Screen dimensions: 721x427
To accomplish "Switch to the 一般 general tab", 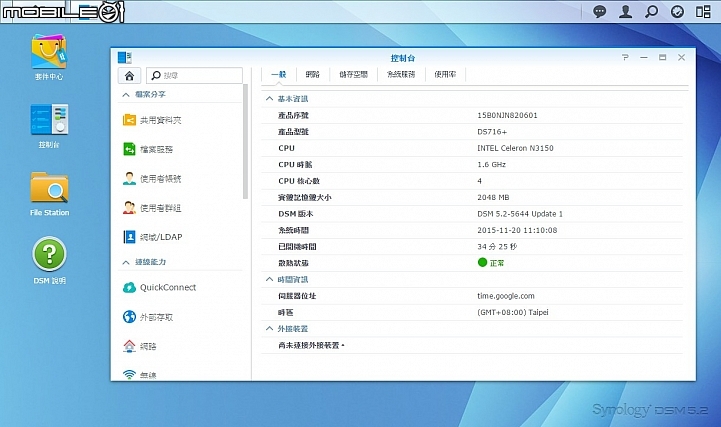I will coord(279,74).
